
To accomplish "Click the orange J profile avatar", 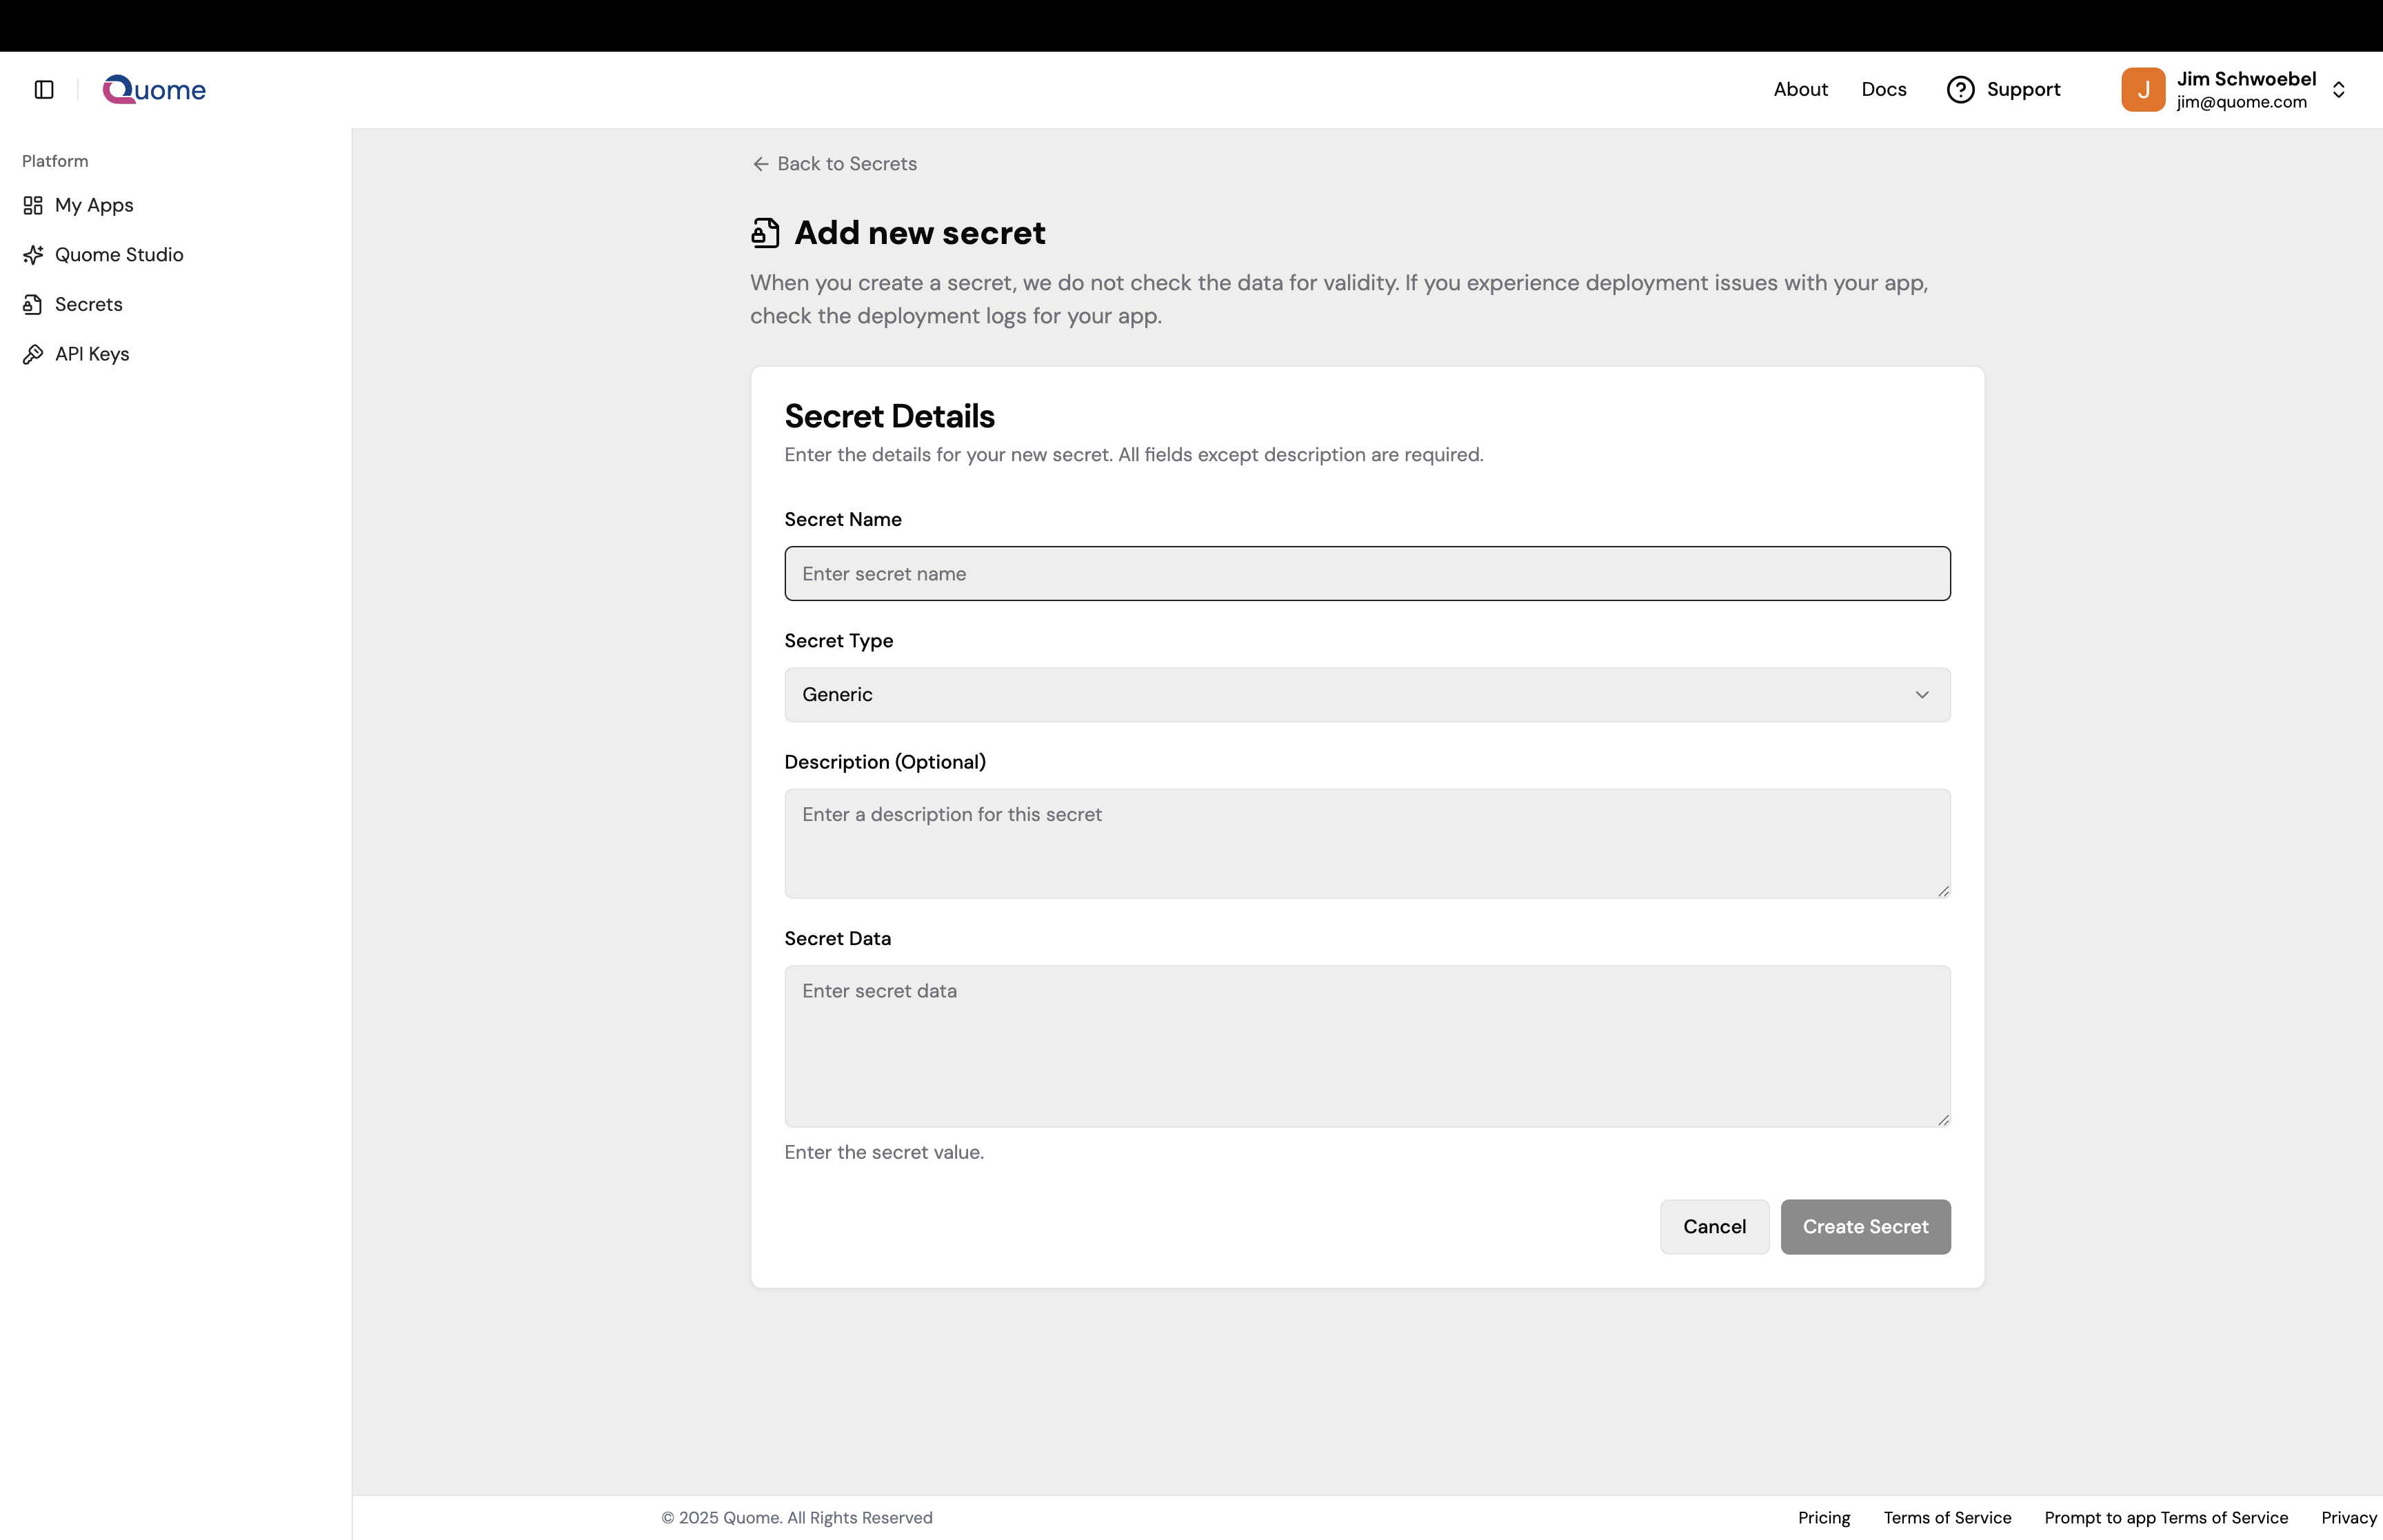I will pyautogui.click(x=2142, y=89).
